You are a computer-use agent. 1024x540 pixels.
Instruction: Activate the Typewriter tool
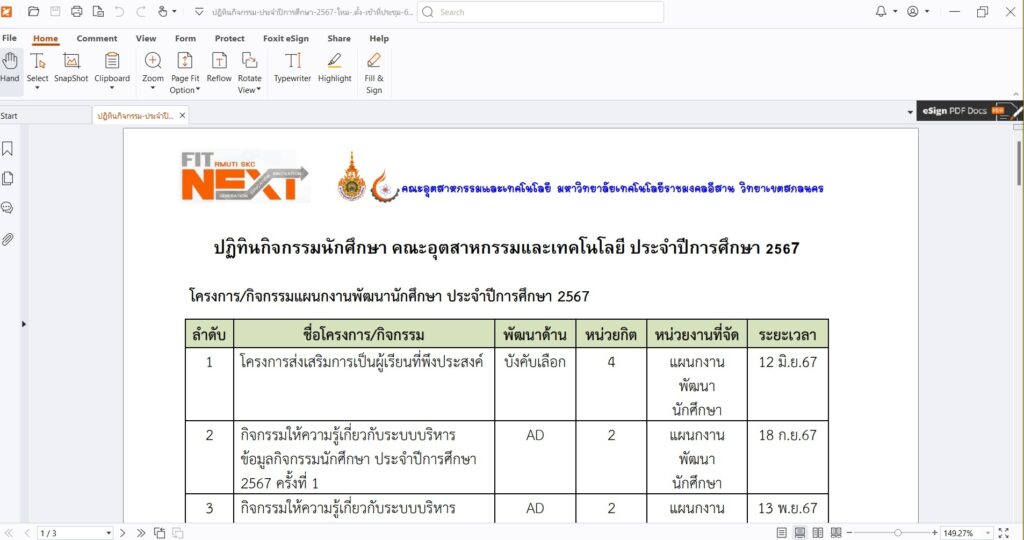(292, 67)
